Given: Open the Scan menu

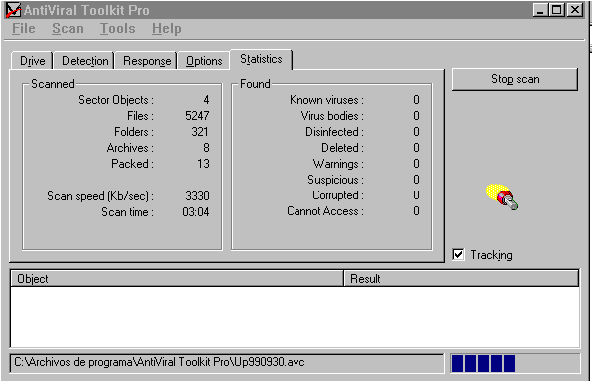Looking at the screenshot, I should pos(68,29).
